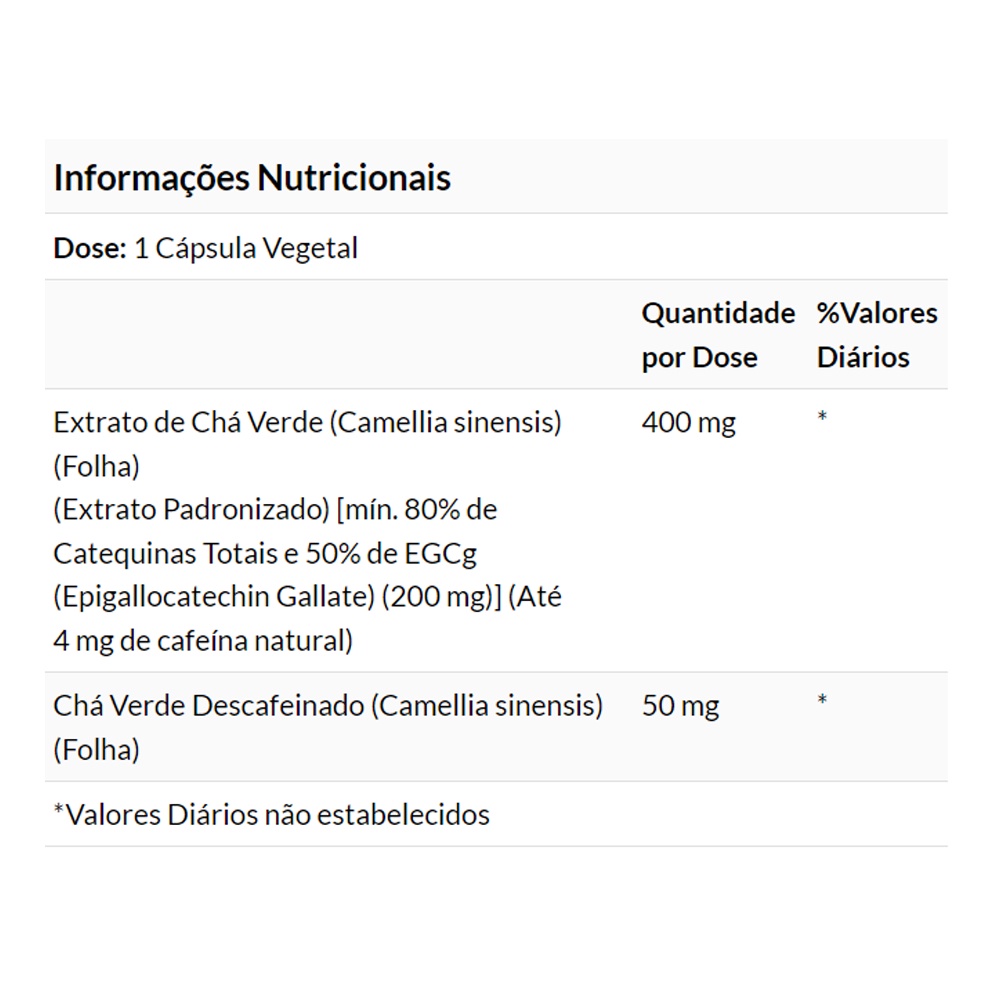This screenshot has height=1000, width=1000.
Task: Click the "400 mg" amount value
Action: click(x=688, y=422)
